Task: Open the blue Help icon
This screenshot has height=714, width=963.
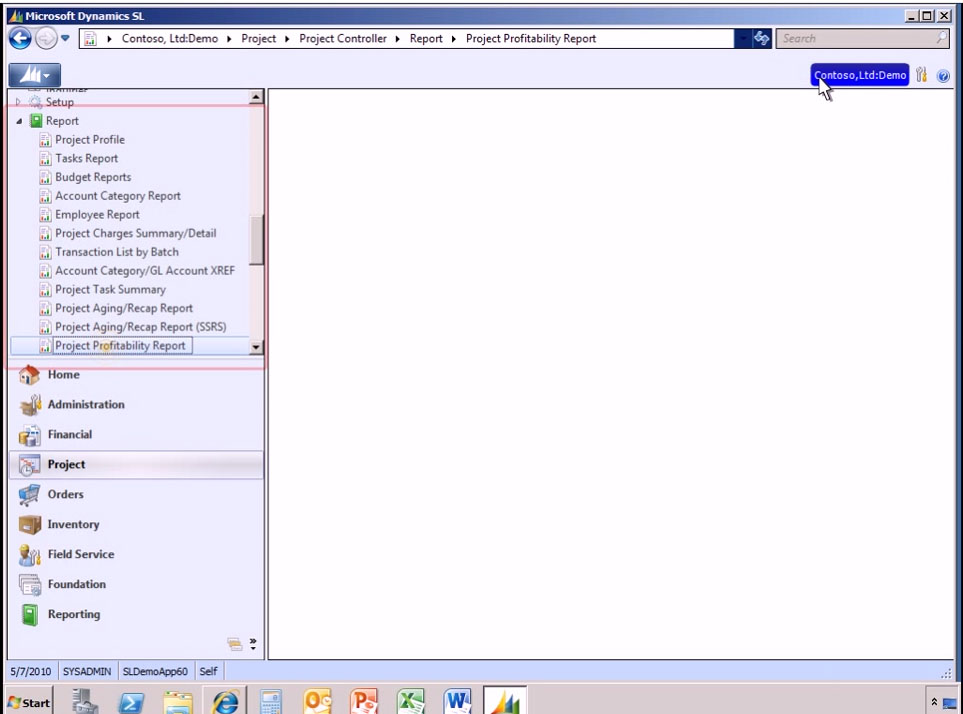Action: tap(943, 76)
